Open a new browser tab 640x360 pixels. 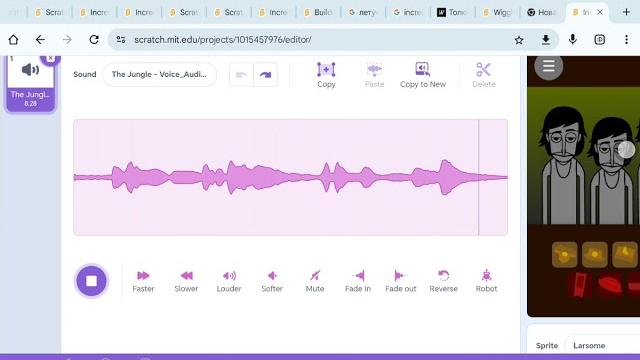tap(626, 12)
